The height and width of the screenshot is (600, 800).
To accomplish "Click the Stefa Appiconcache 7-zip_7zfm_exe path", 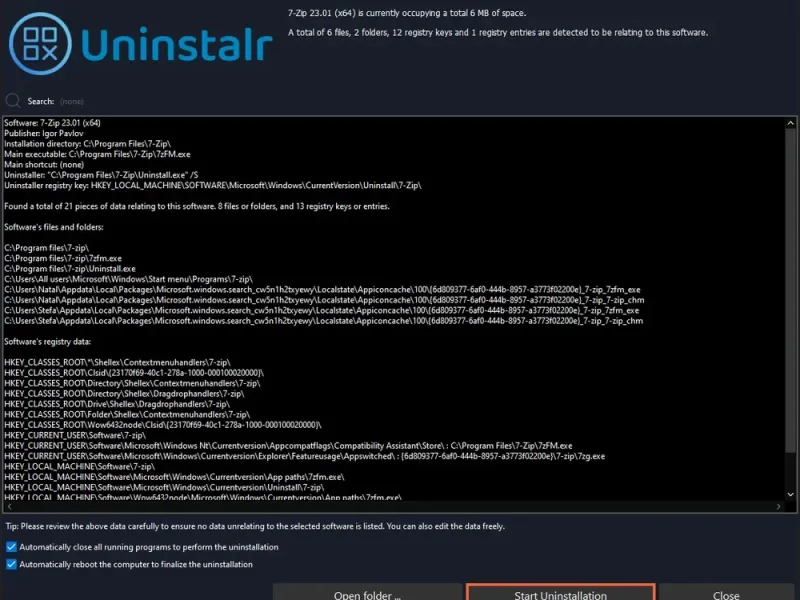I will 321,310.
